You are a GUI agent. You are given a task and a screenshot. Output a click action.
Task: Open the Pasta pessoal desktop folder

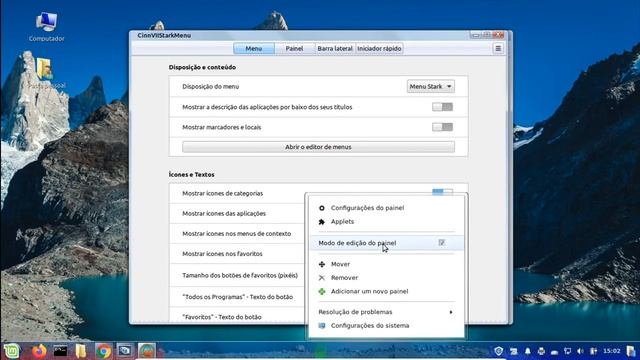[46, 73]
